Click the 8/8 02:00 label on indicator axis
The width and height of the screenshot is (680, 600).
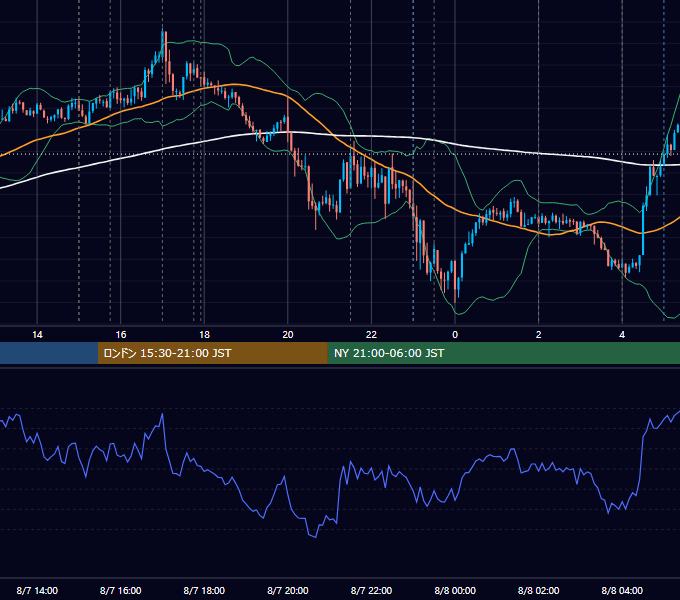pos(539,590)
